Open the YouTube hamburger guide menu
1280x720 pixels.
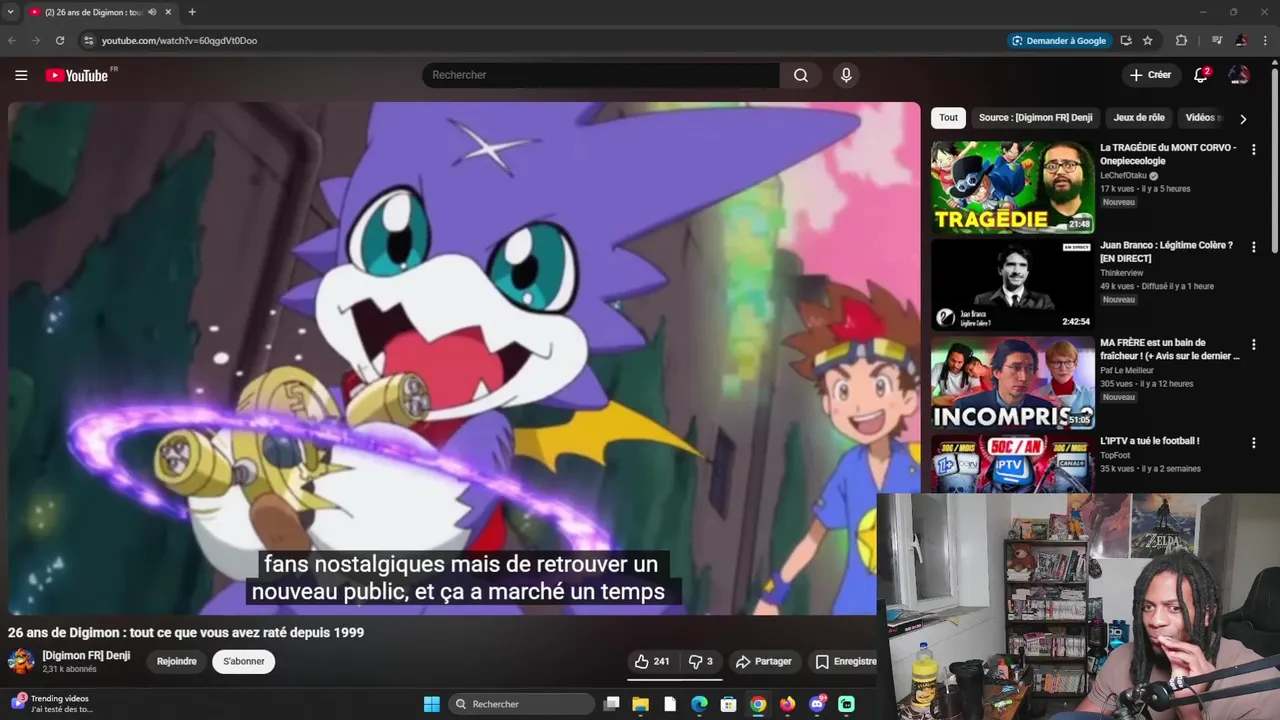(x=21, y=75)
